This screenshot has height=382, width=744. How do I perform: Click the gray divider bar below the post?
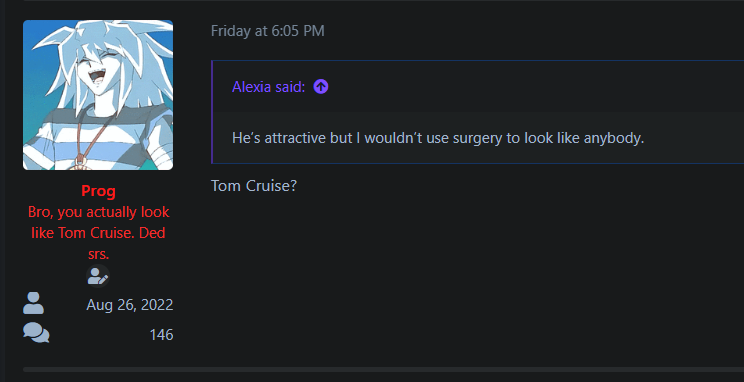pos(383,369)
